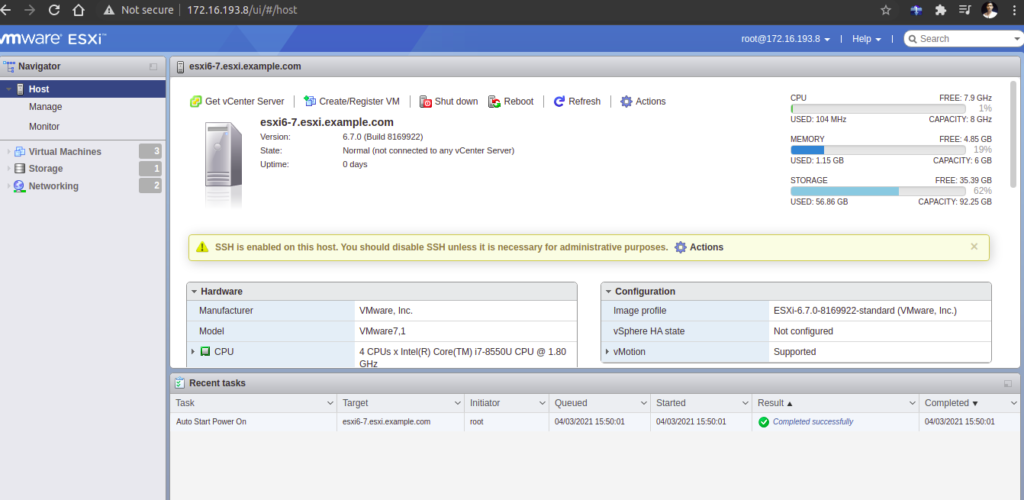Image resolution: width=1024 pixels, height=500 pixels.
Task: Expand the vMotion configuration row
Action: pos(607,352)
